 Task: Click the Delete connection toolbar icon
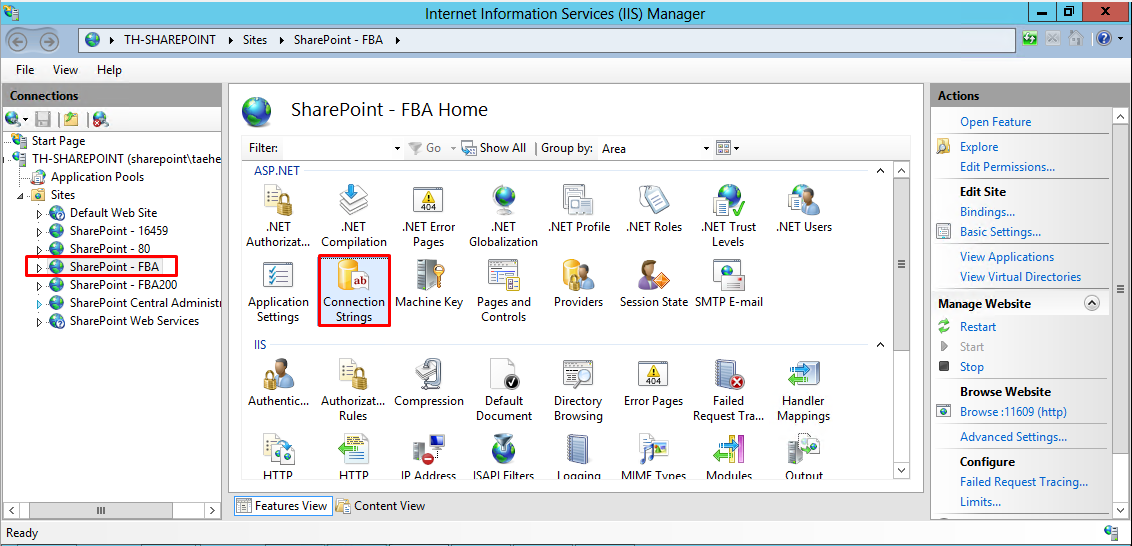[100, 118]
